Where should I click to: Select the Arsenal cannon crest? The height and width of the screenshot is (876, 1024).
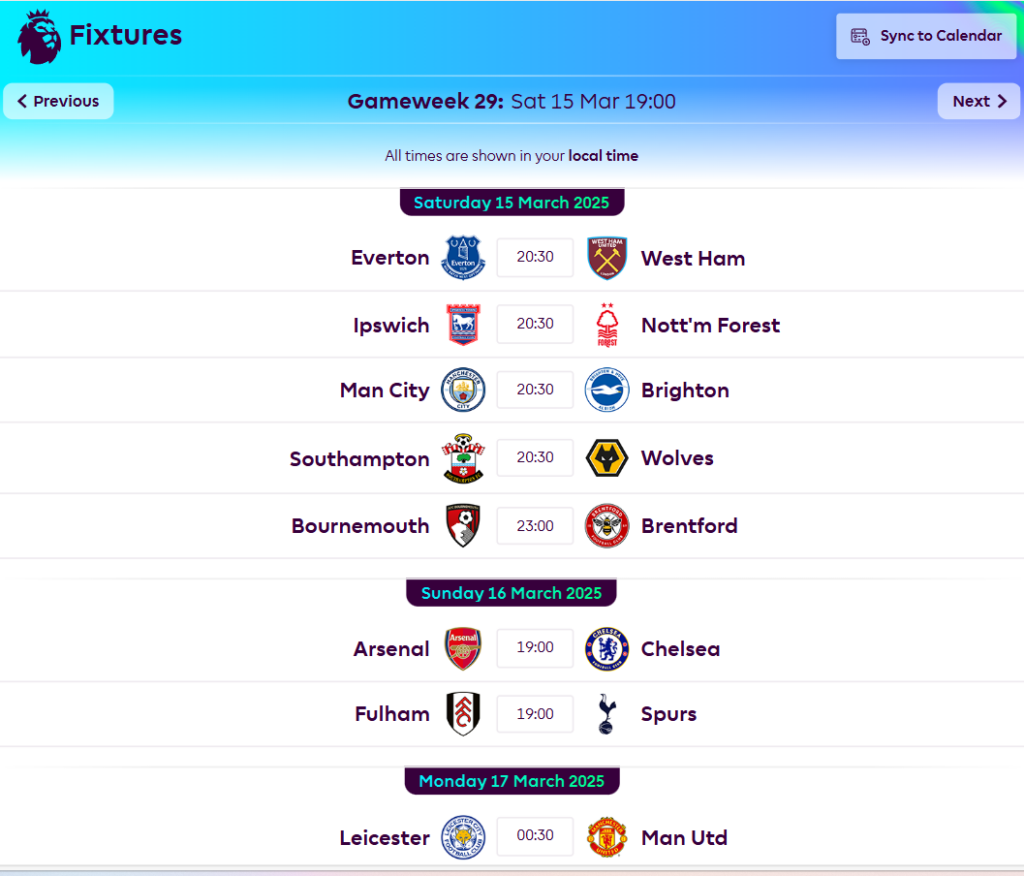pos(463,648)
